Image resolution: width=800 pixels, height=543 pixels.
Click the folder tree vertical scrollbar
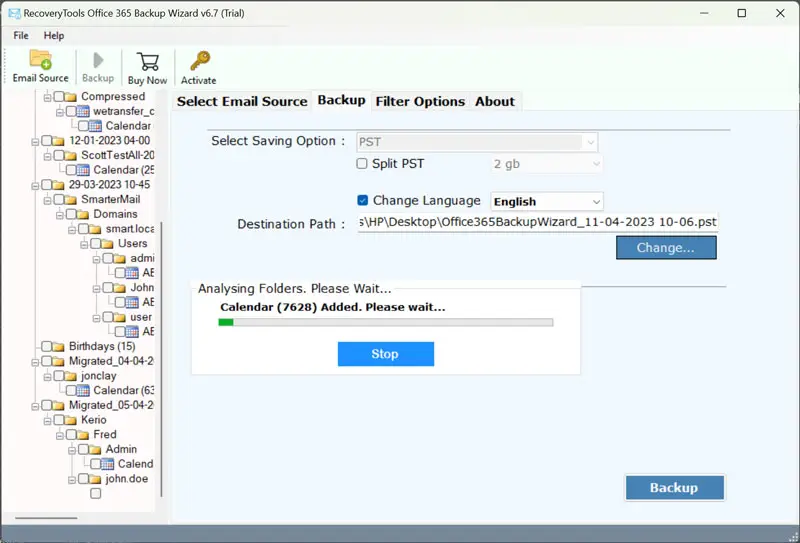pos(162,359)
